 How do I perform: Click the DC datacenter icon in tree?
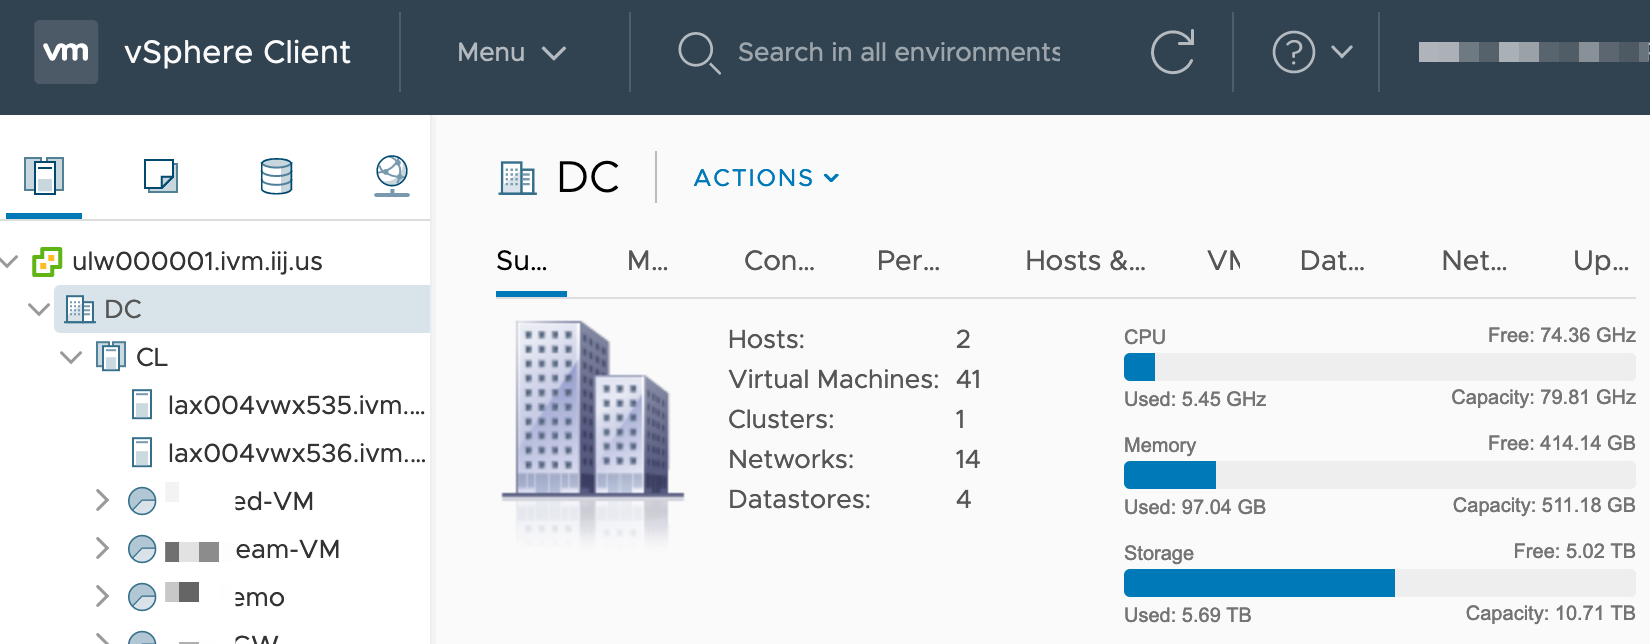(80, 309)
